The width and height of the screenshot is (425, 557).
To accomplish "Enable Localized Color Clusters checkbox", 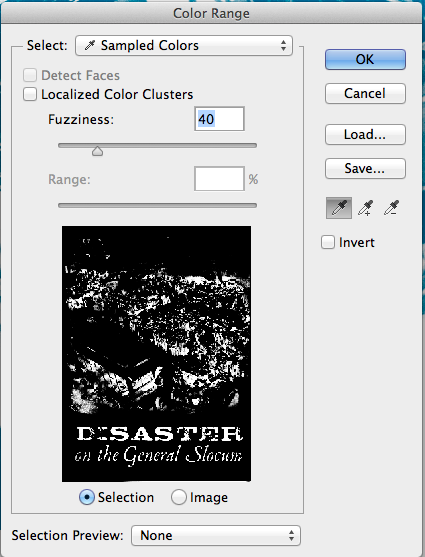I will [30, 94].
